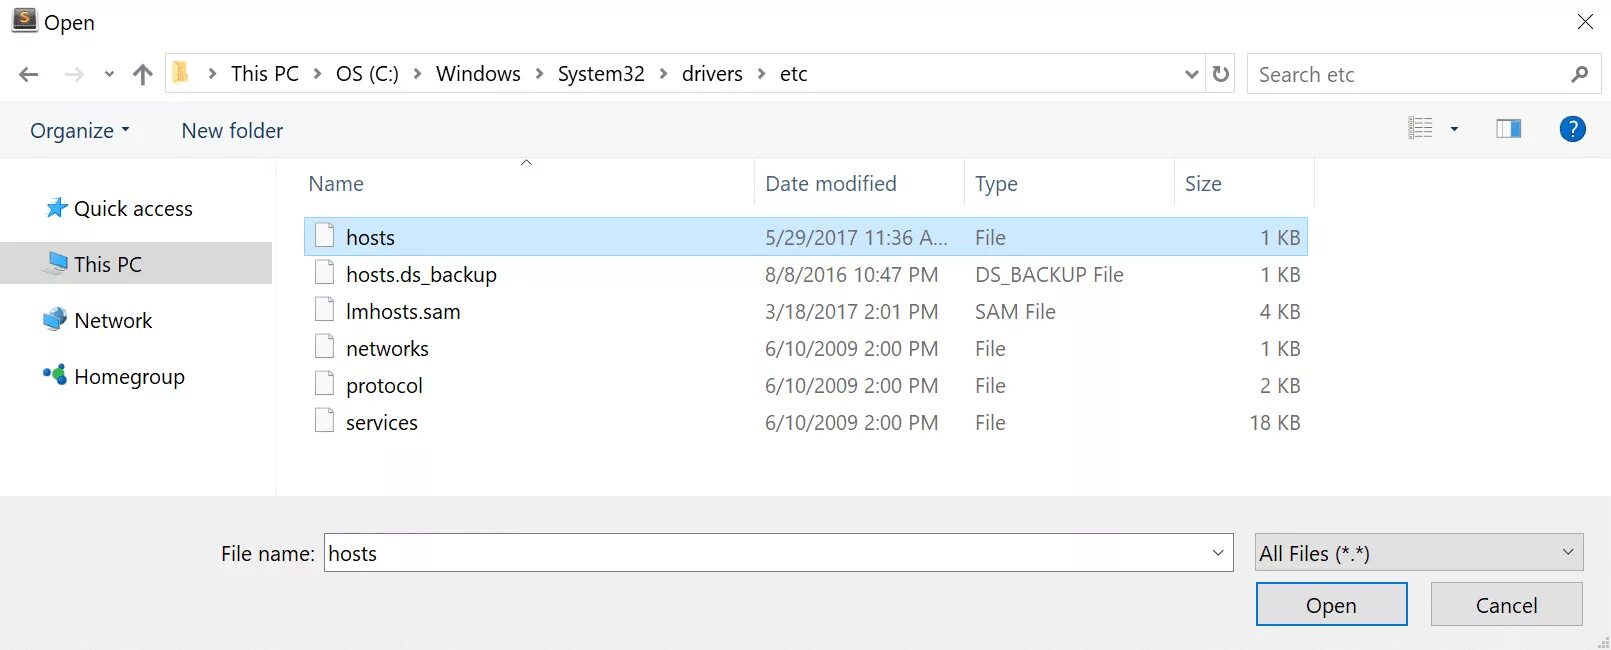This screenshot has height=650, width=1611.
Task: Refresh the etc folder listing
Action: point(1220,74)
